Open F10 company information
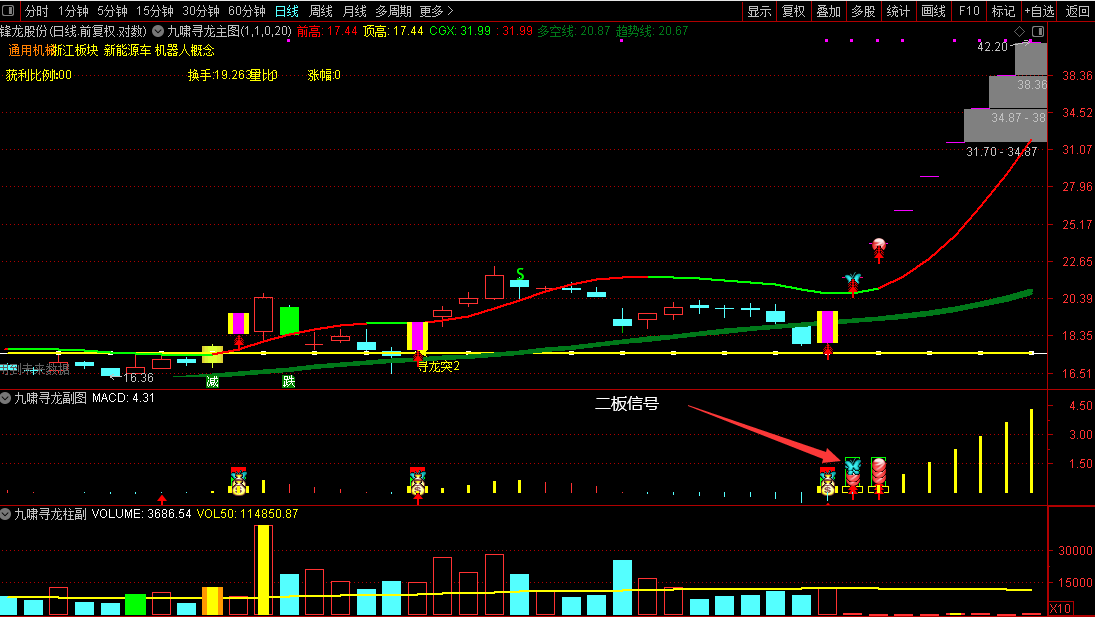The image size is (1095, 617). 969,11
